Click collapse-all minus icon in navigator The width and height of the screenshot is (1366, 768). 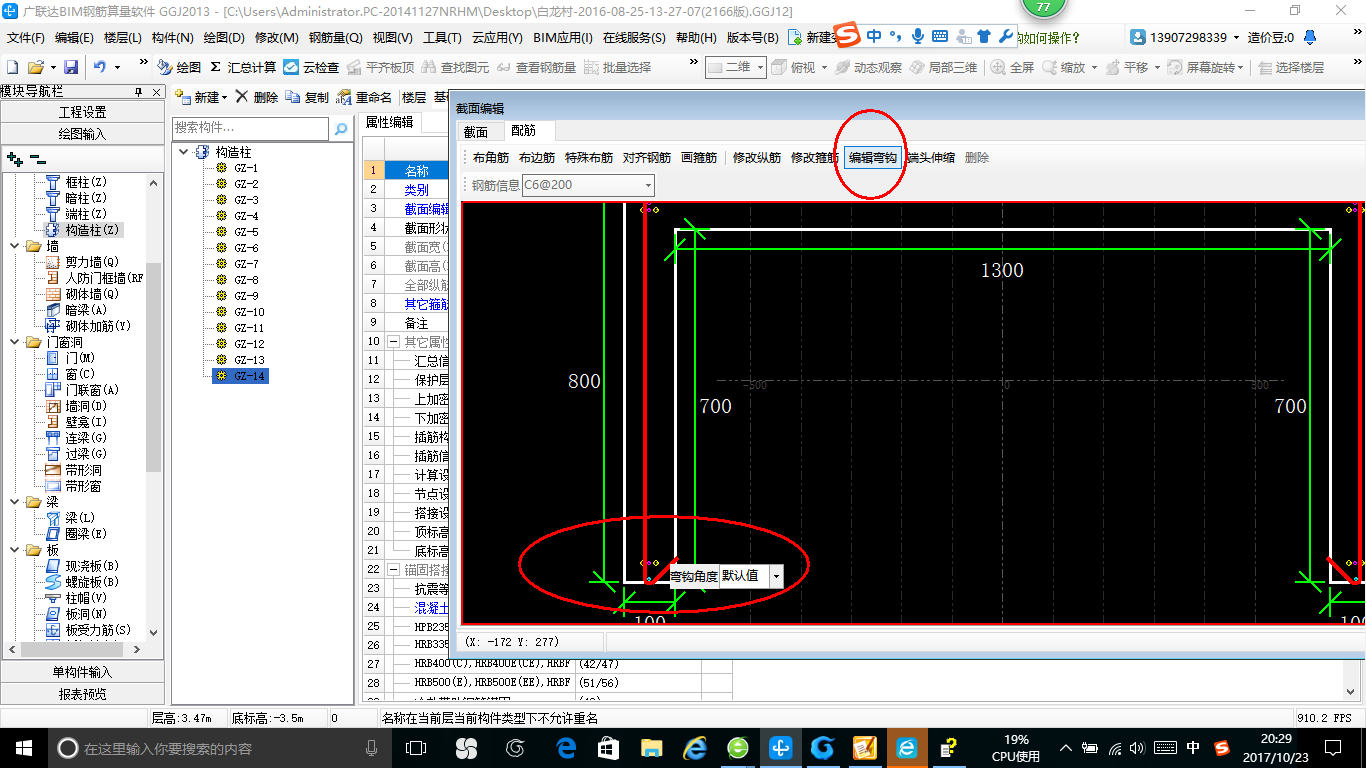click(37, 158)
